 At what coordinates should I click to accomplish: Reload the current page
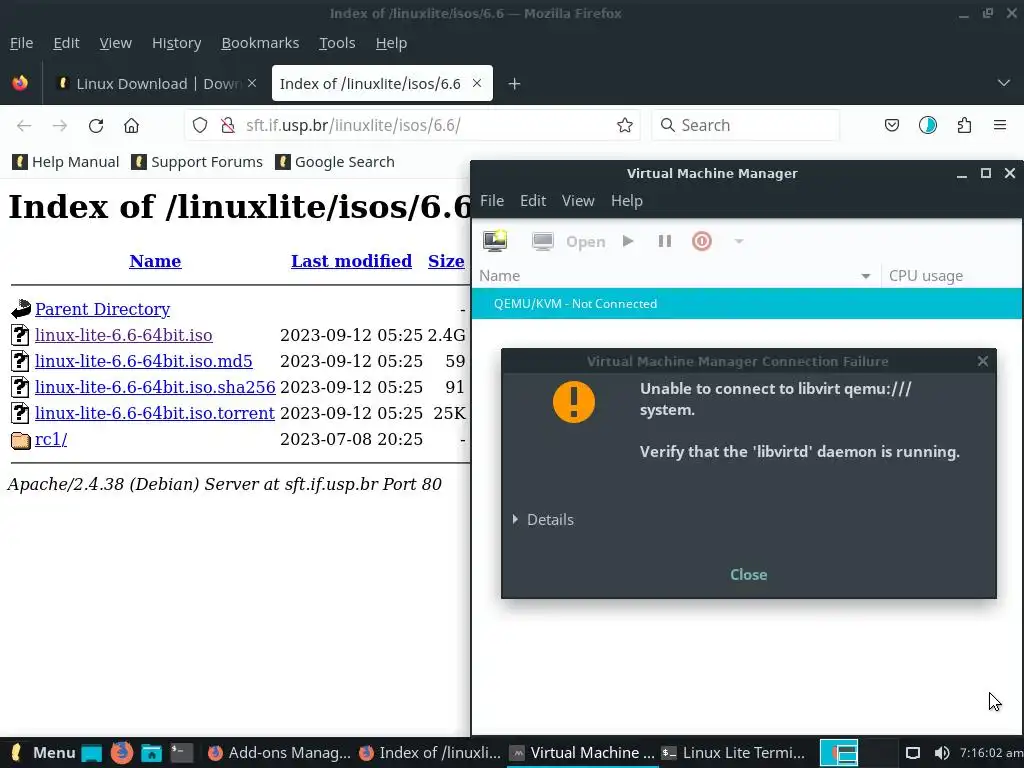coord(96,125)
